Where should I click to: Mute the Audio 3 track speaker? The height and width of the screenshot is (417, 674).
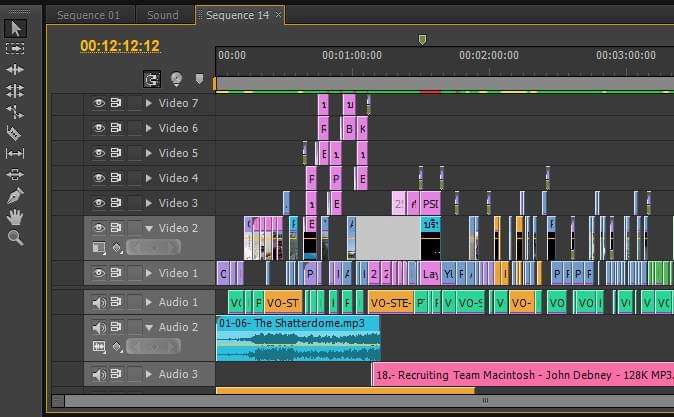pyautogui.click(x=99, y=374)
